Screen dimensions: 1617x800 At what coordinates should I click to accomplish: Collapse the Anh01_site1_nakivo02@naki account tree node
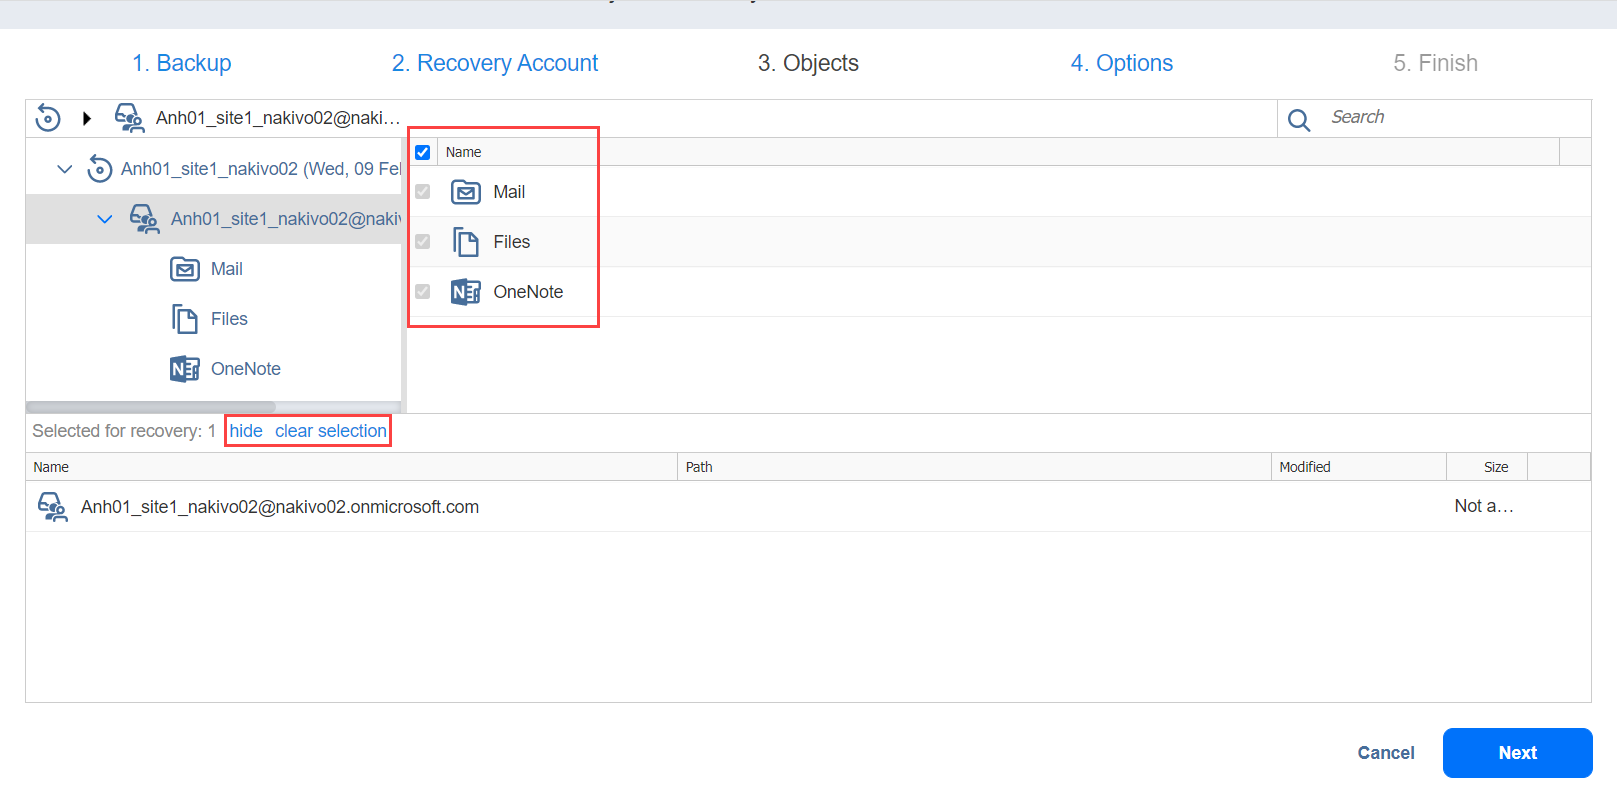(x=105, y=219)
